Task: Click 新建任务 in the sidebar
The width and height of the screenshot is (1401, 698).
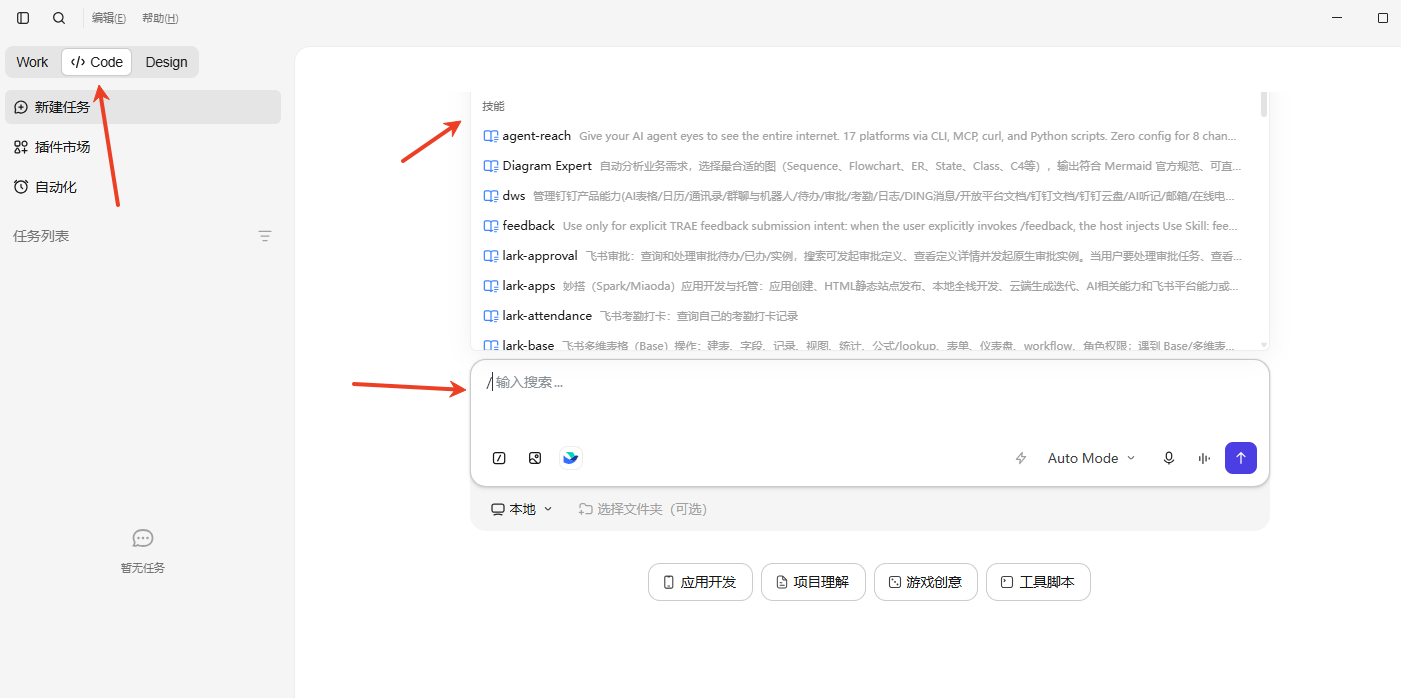Action: click(x=143, y=107)
